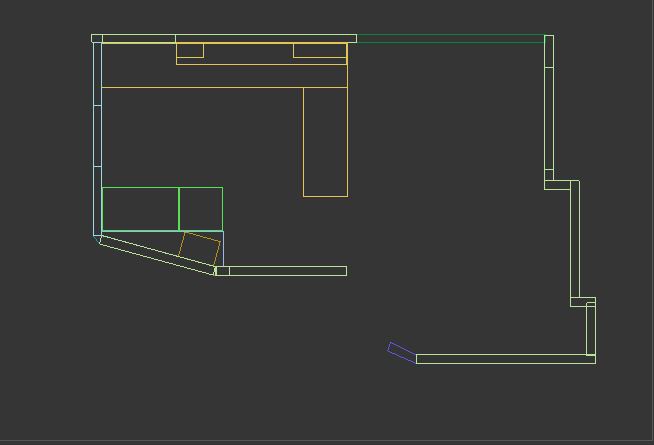
Task: Select the middle right vertical wall segment
Action: (x=575, y=240)
